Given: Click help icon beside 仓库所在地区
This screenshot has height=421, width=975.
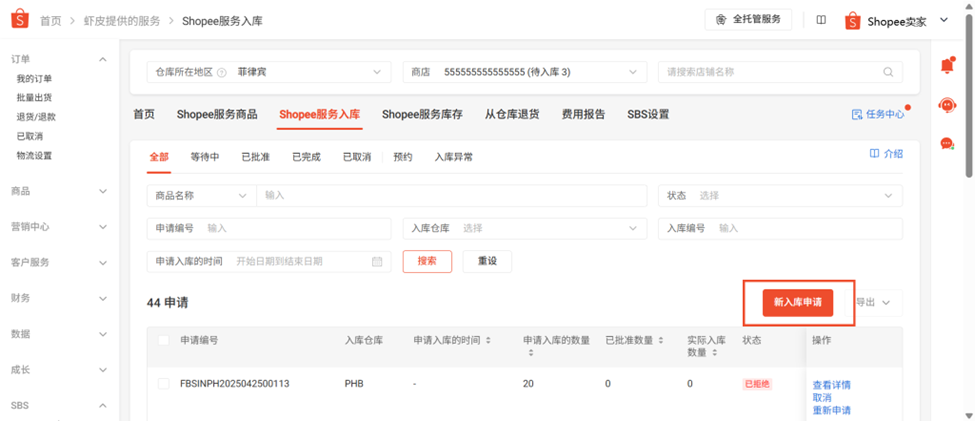Looking at the screenshot, I should [222, 72].
